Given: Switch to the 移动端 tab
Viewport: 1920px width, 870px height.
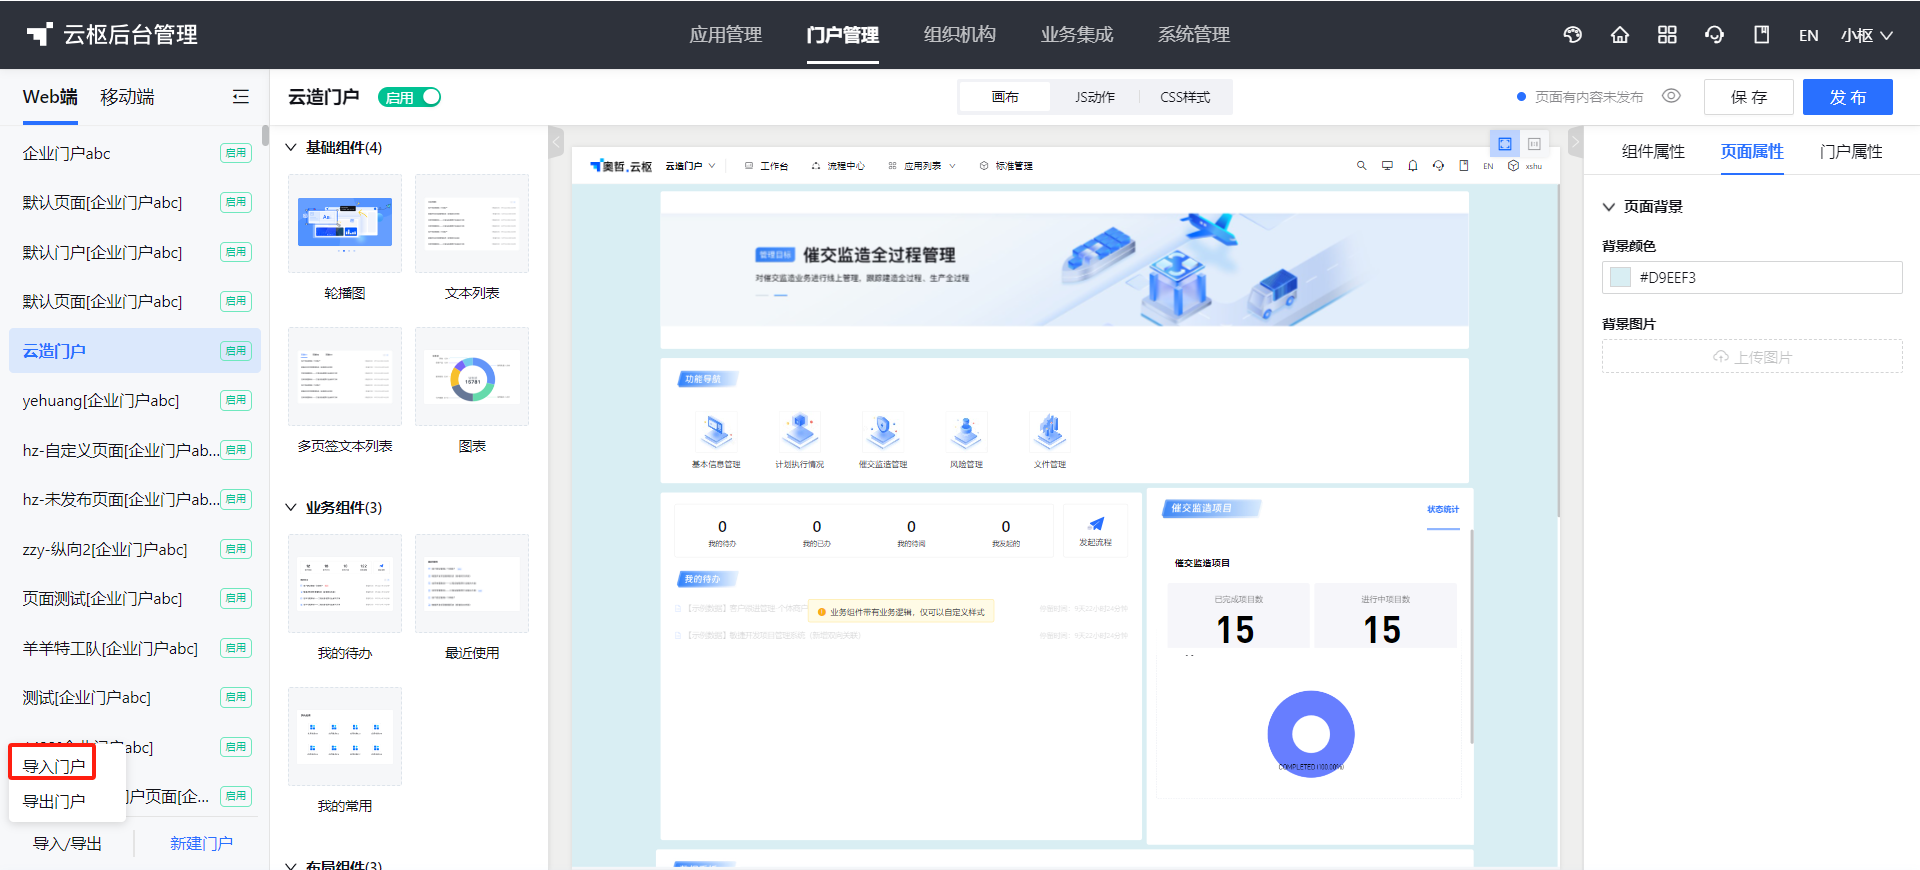Looking at the screenshot, I should 127,97.
